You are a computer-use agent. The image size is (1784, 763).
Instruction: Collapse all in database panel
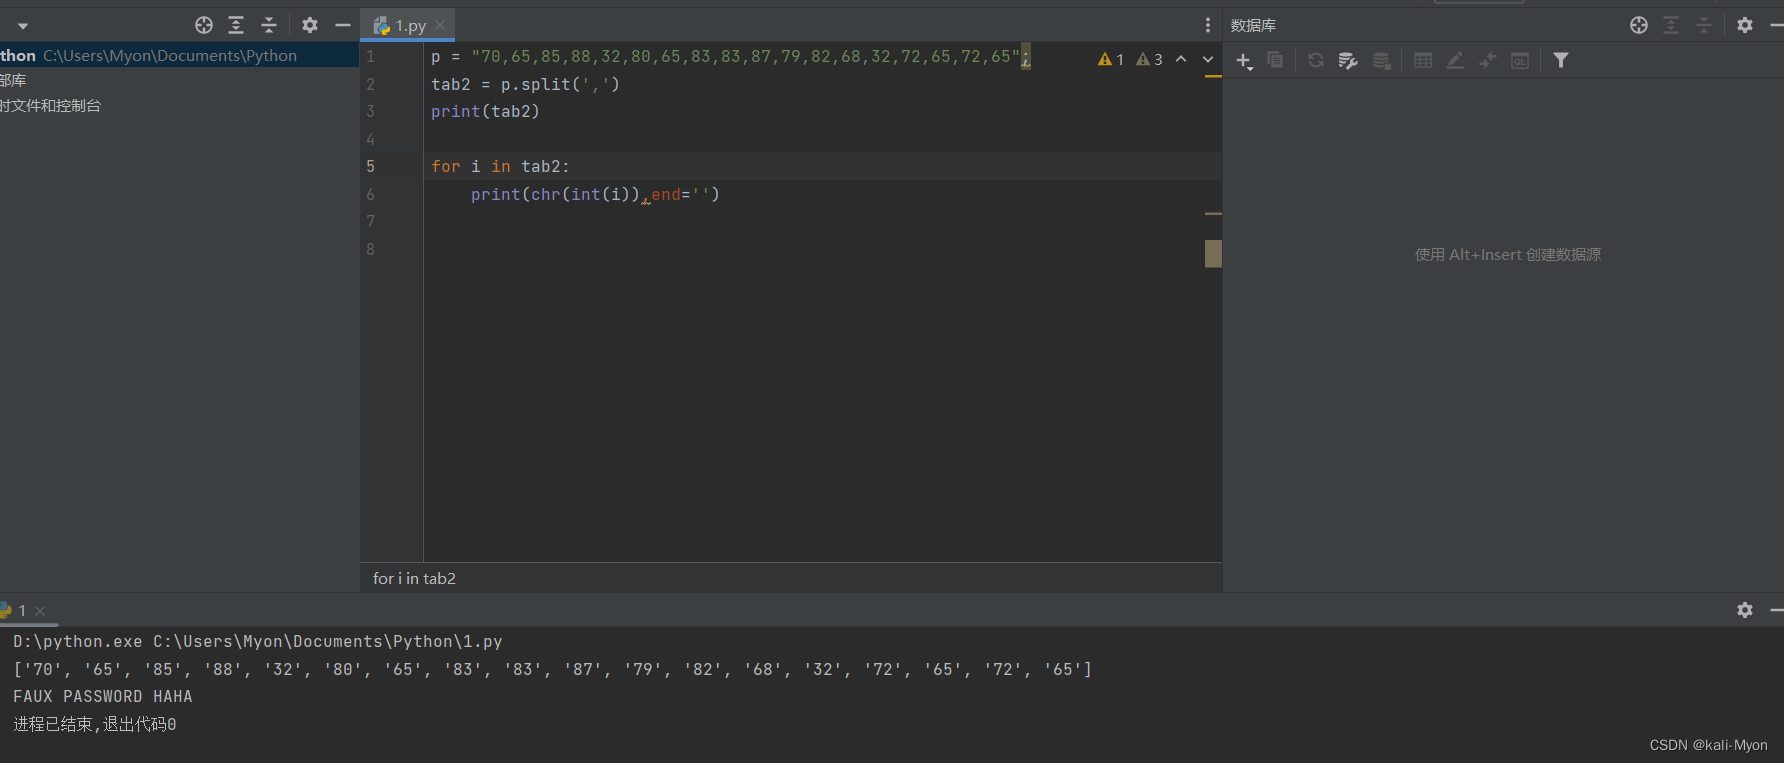tap(1704, 25)
